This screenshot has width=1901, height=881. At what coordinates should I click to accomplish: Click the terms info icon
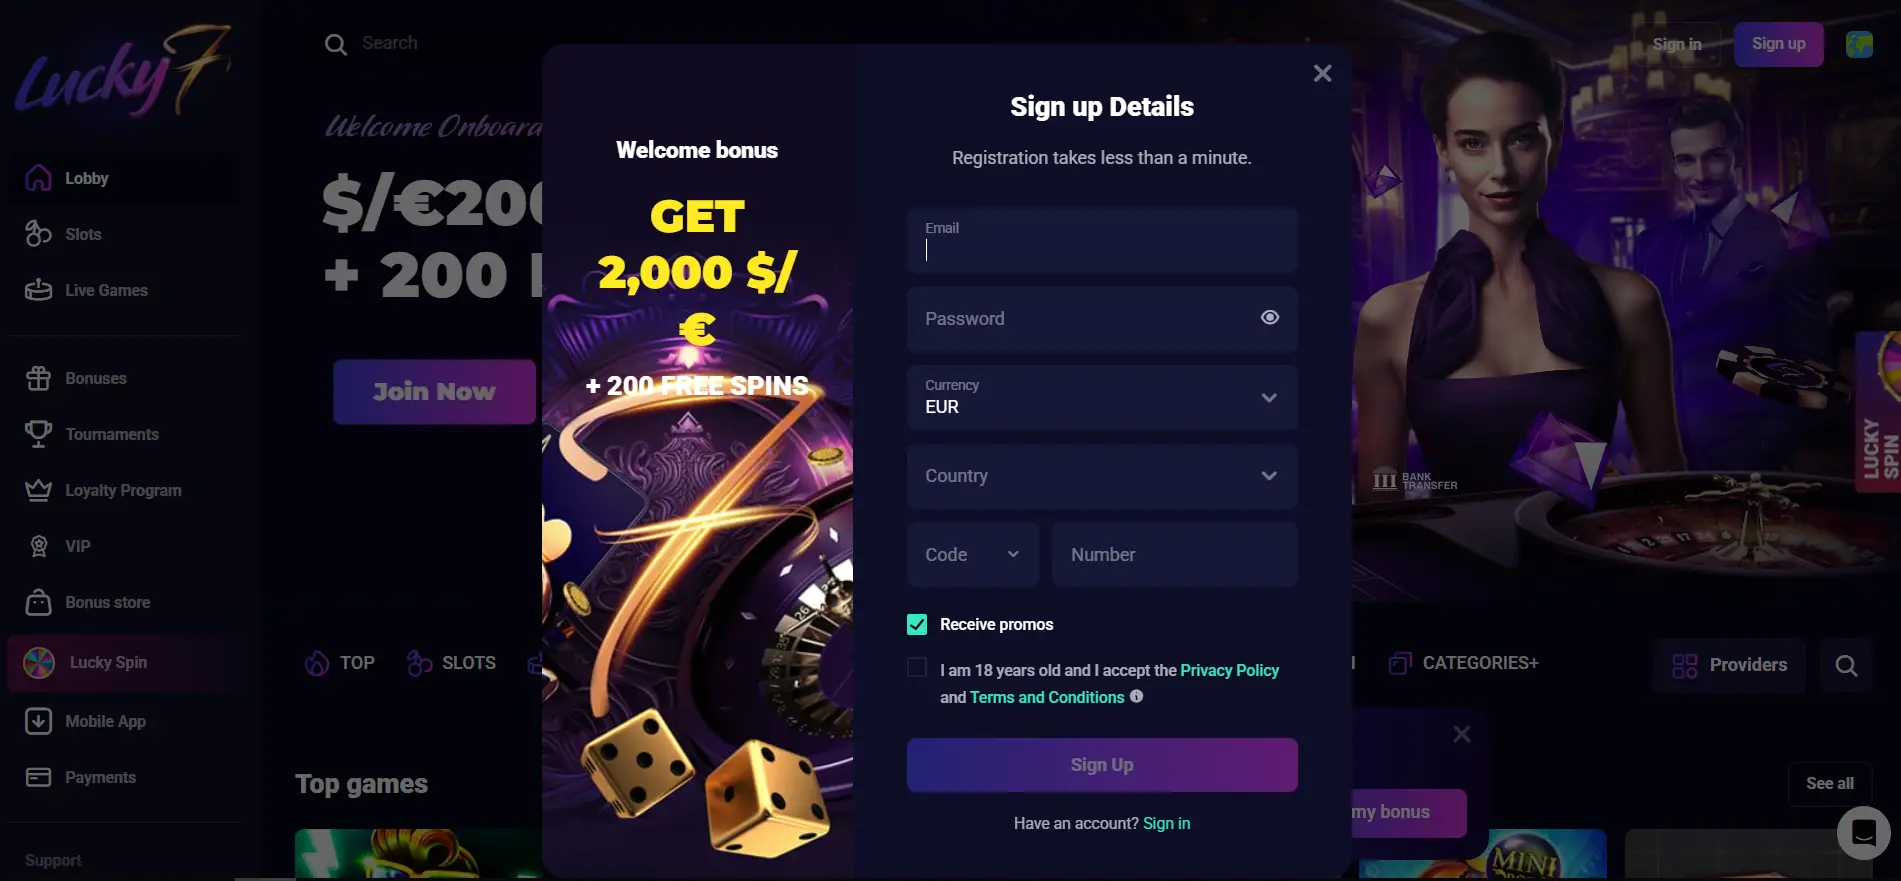point(1136,696)
